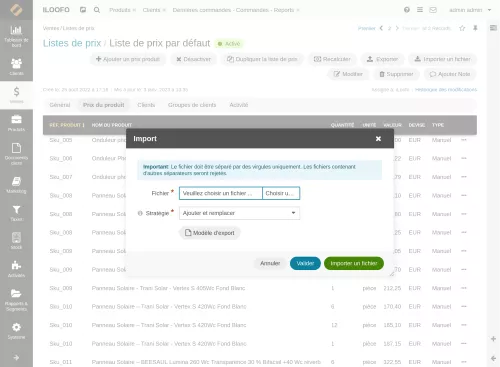Switch to the Clients tab
The image size is (500, 367).
point(146,105)
